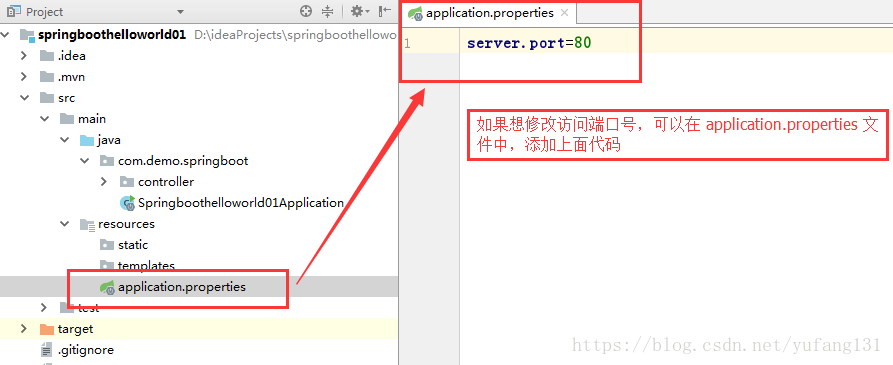Select the resources tree row label
The width and height of the screenshot is (893, 365).
pyautogui.click(x=126, y=224)
